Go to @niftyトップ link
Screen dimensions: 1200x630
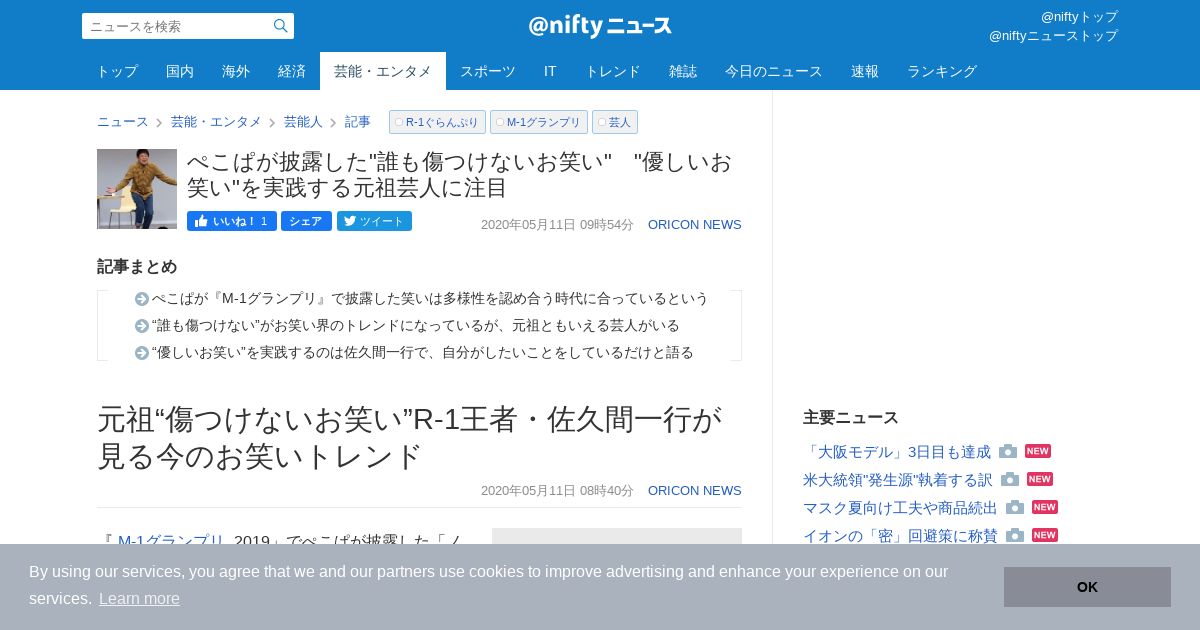(x=1079, y=17)
